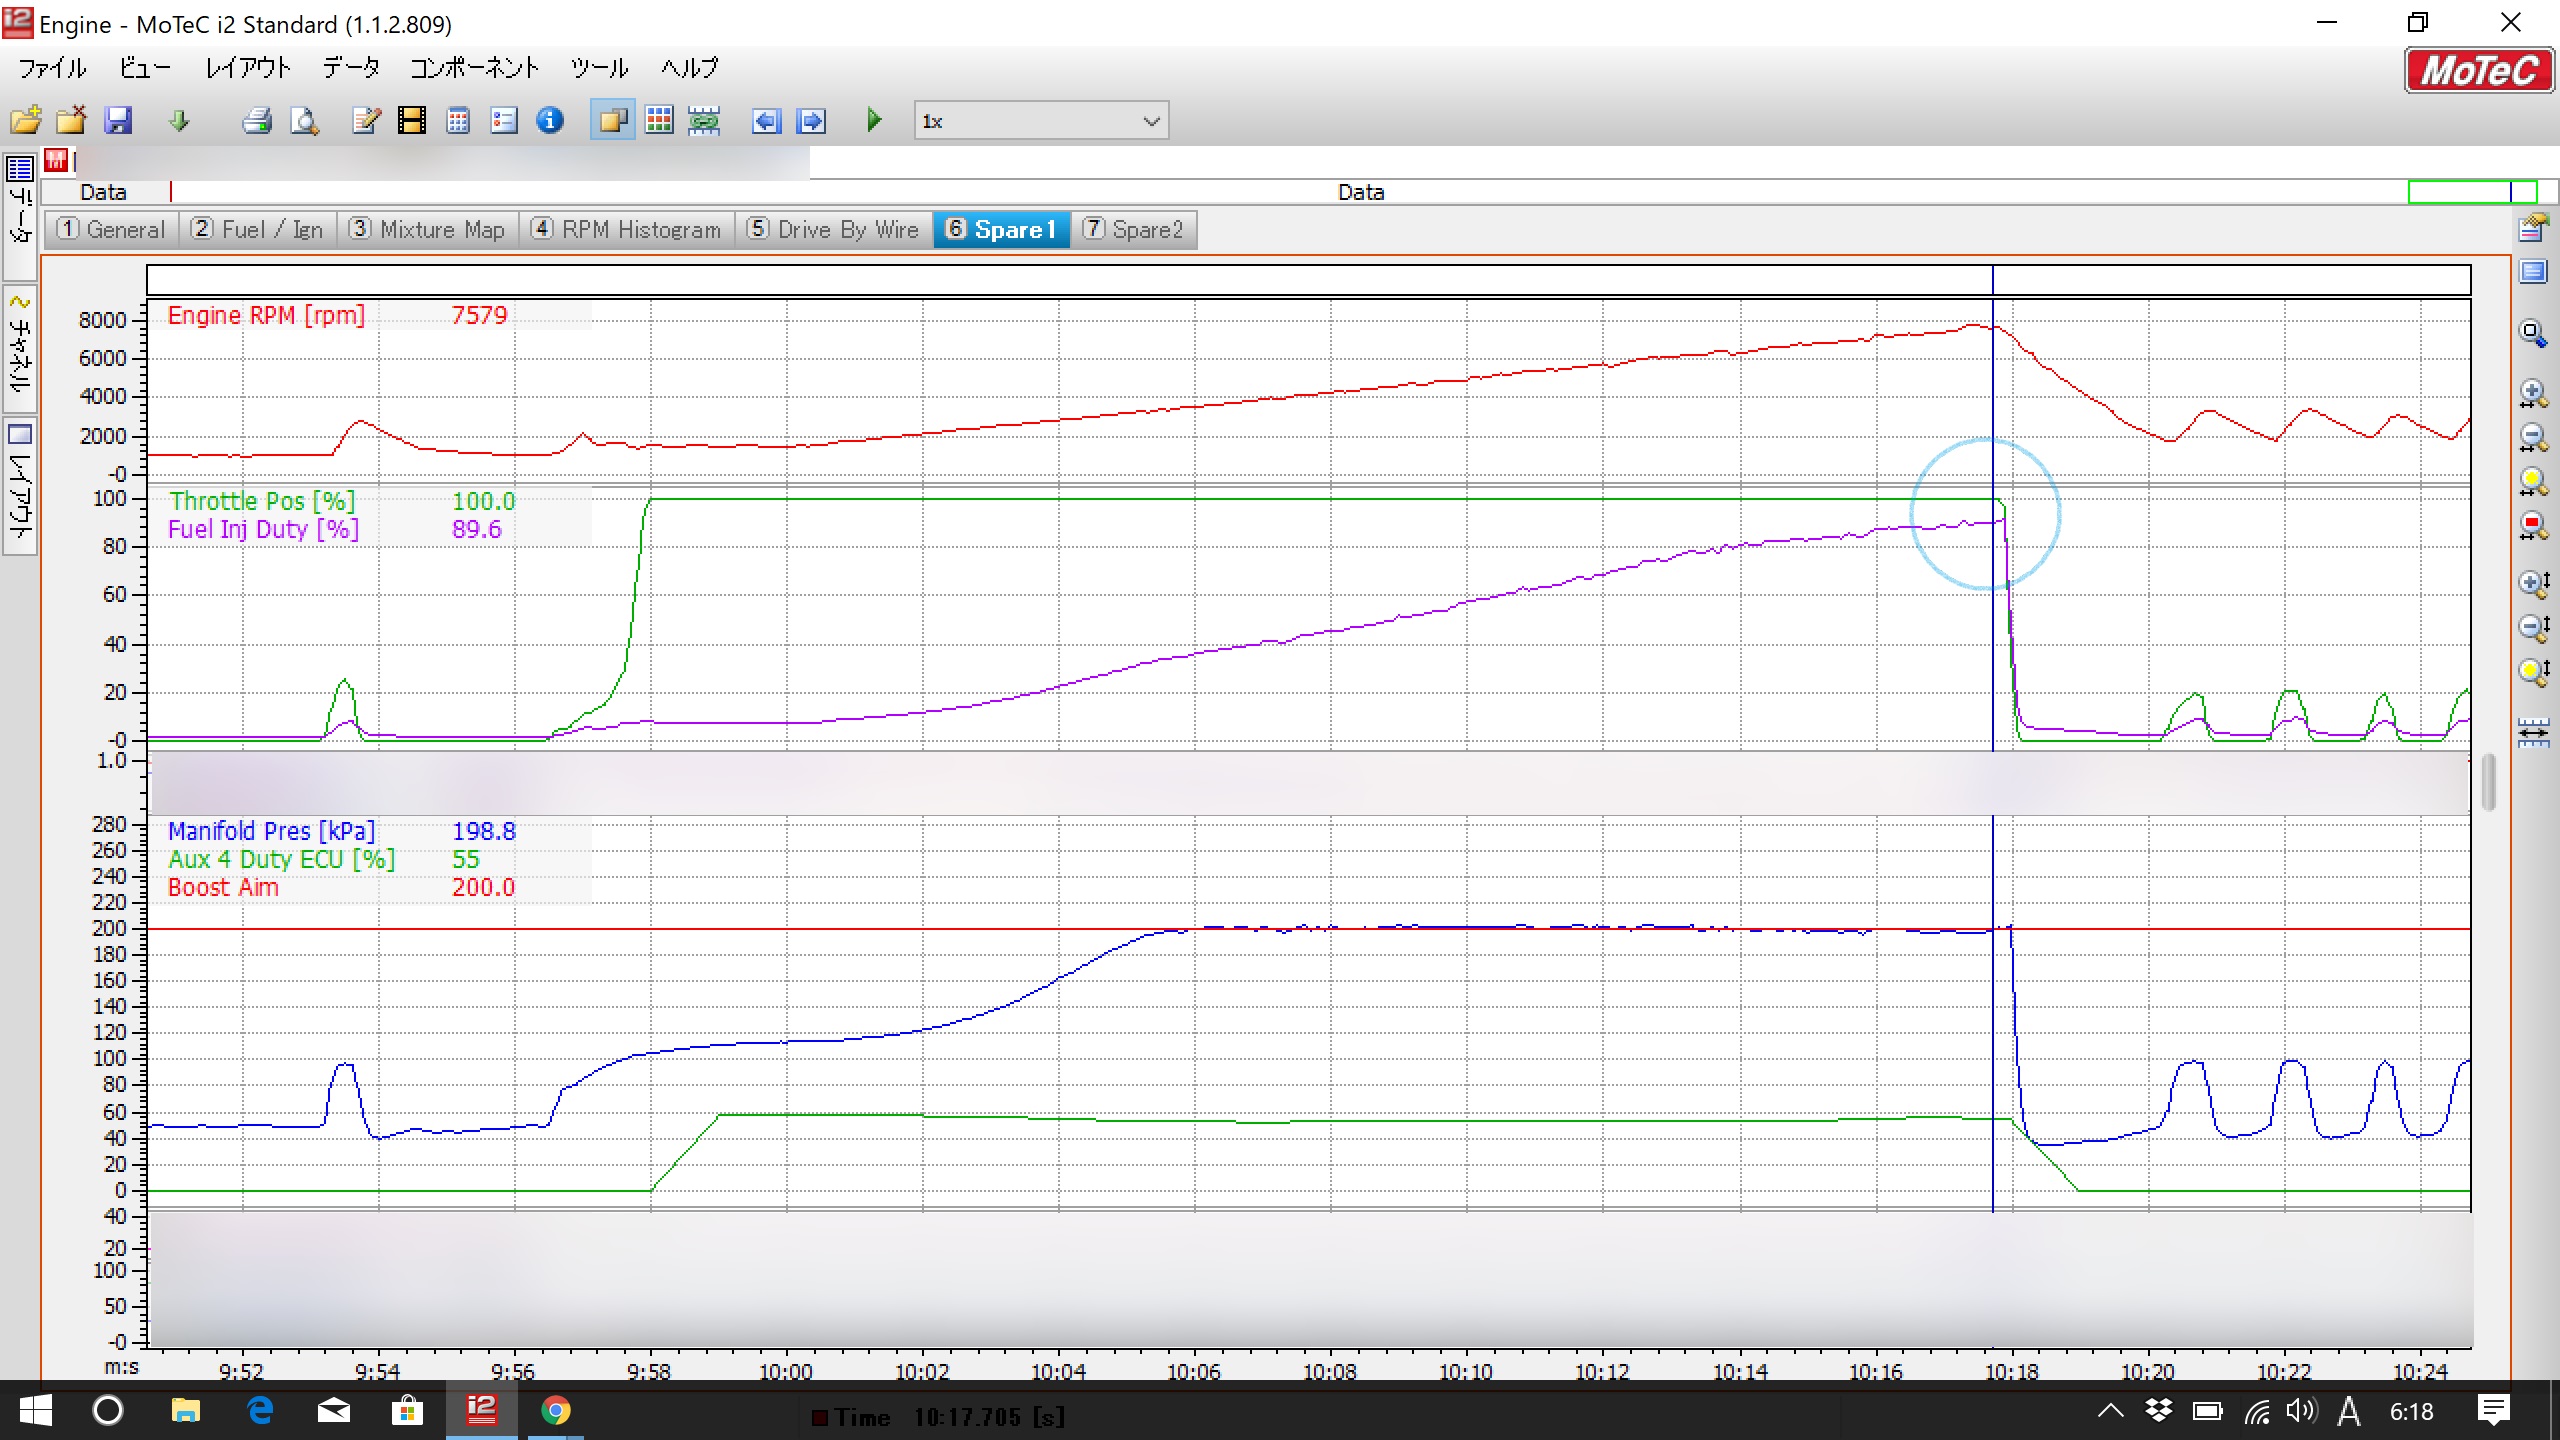Expand the レイアウト side panel
Image resolution: width=2560 pixels, height=1440 pixels.
coord(20,487)
